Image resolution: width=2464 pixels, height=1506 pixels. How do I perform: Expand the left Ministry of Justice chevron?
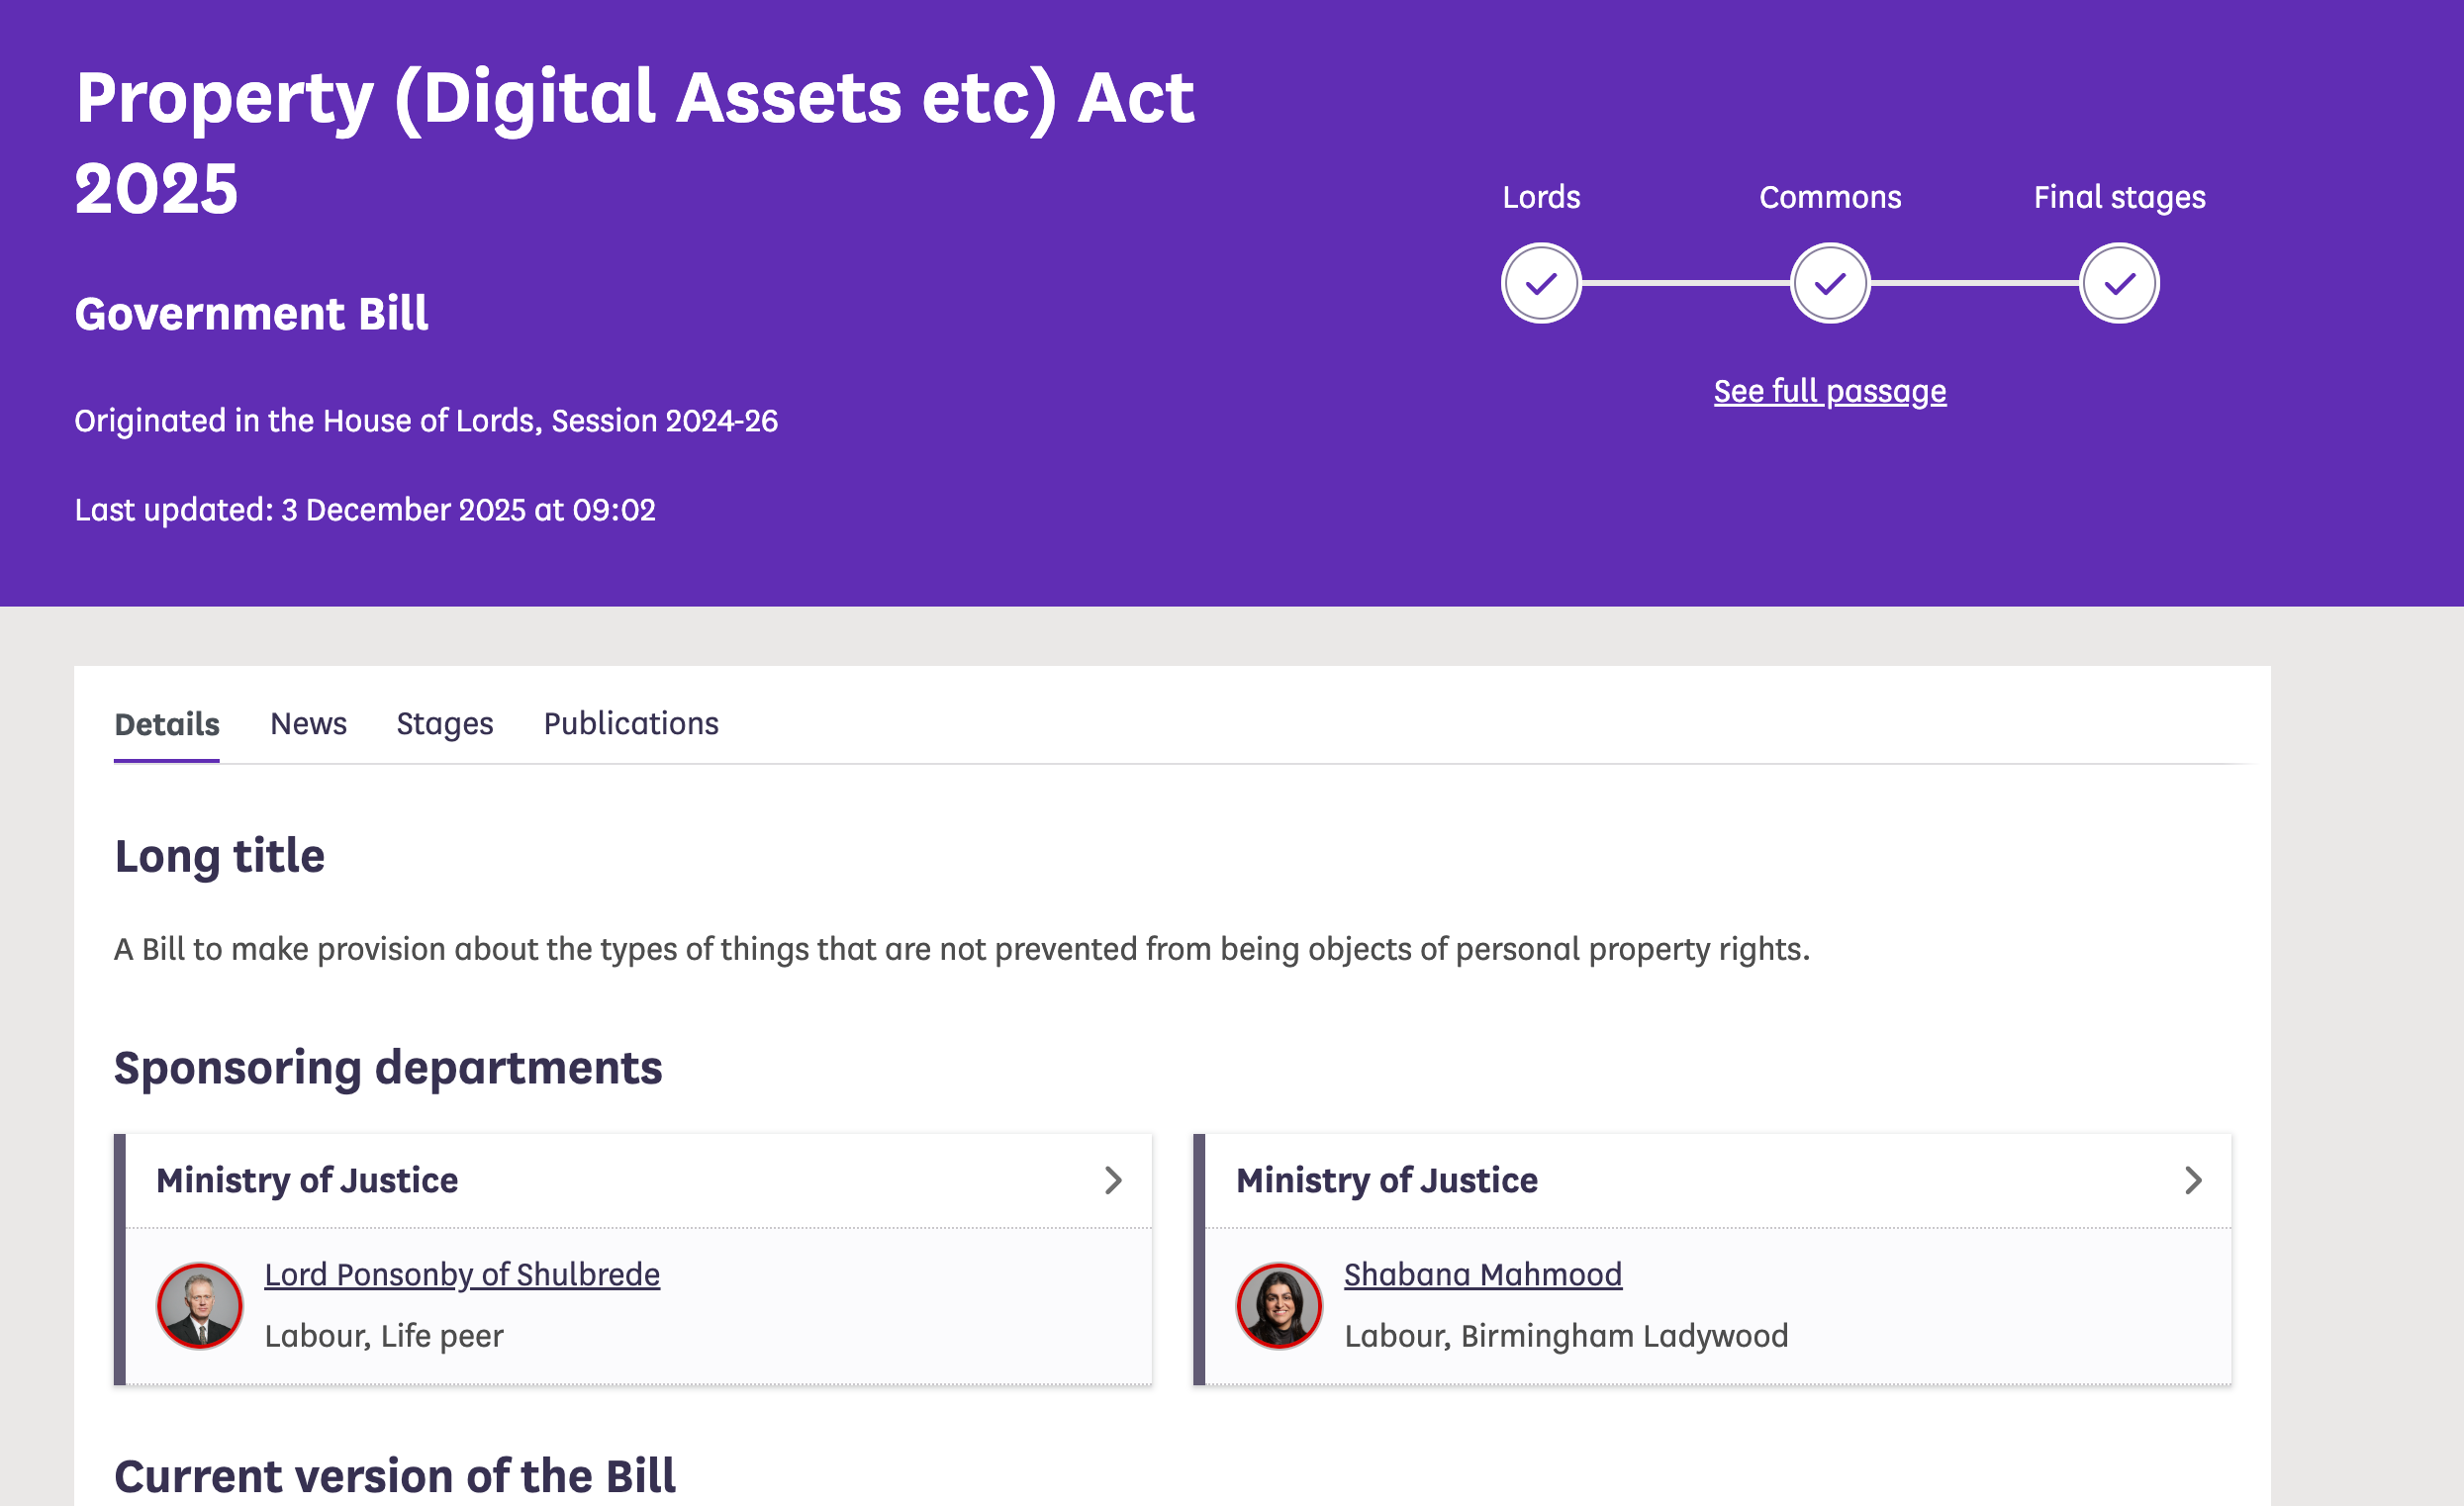pos(1112,1180)
